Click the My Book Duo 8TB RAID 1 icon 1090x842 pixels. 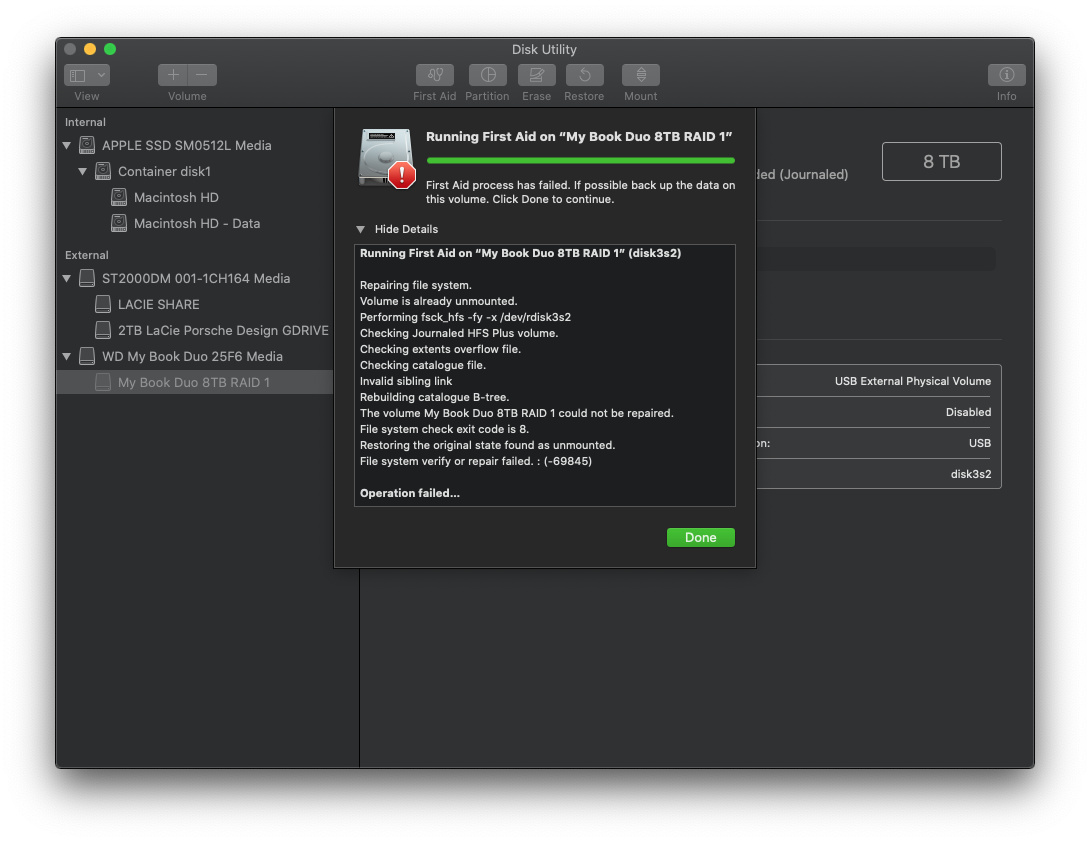click(x=103, y=382)
